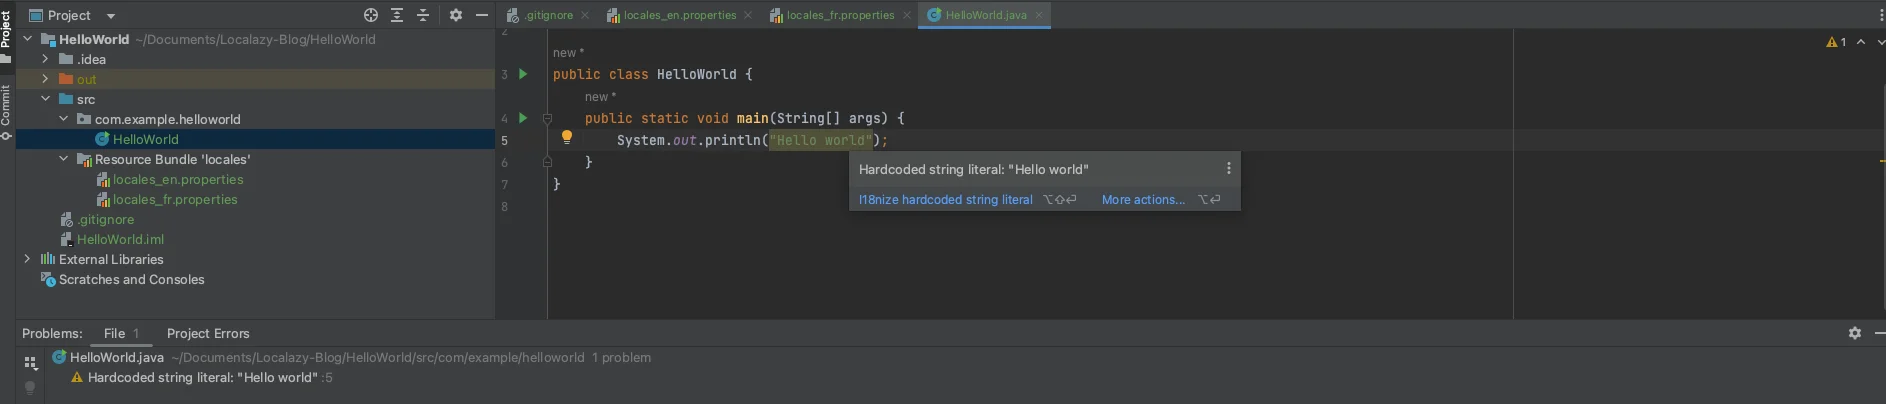Click the locate-in-project target icon
The height and width of the screenshot is (404, 1886).
tap(371, 15)
